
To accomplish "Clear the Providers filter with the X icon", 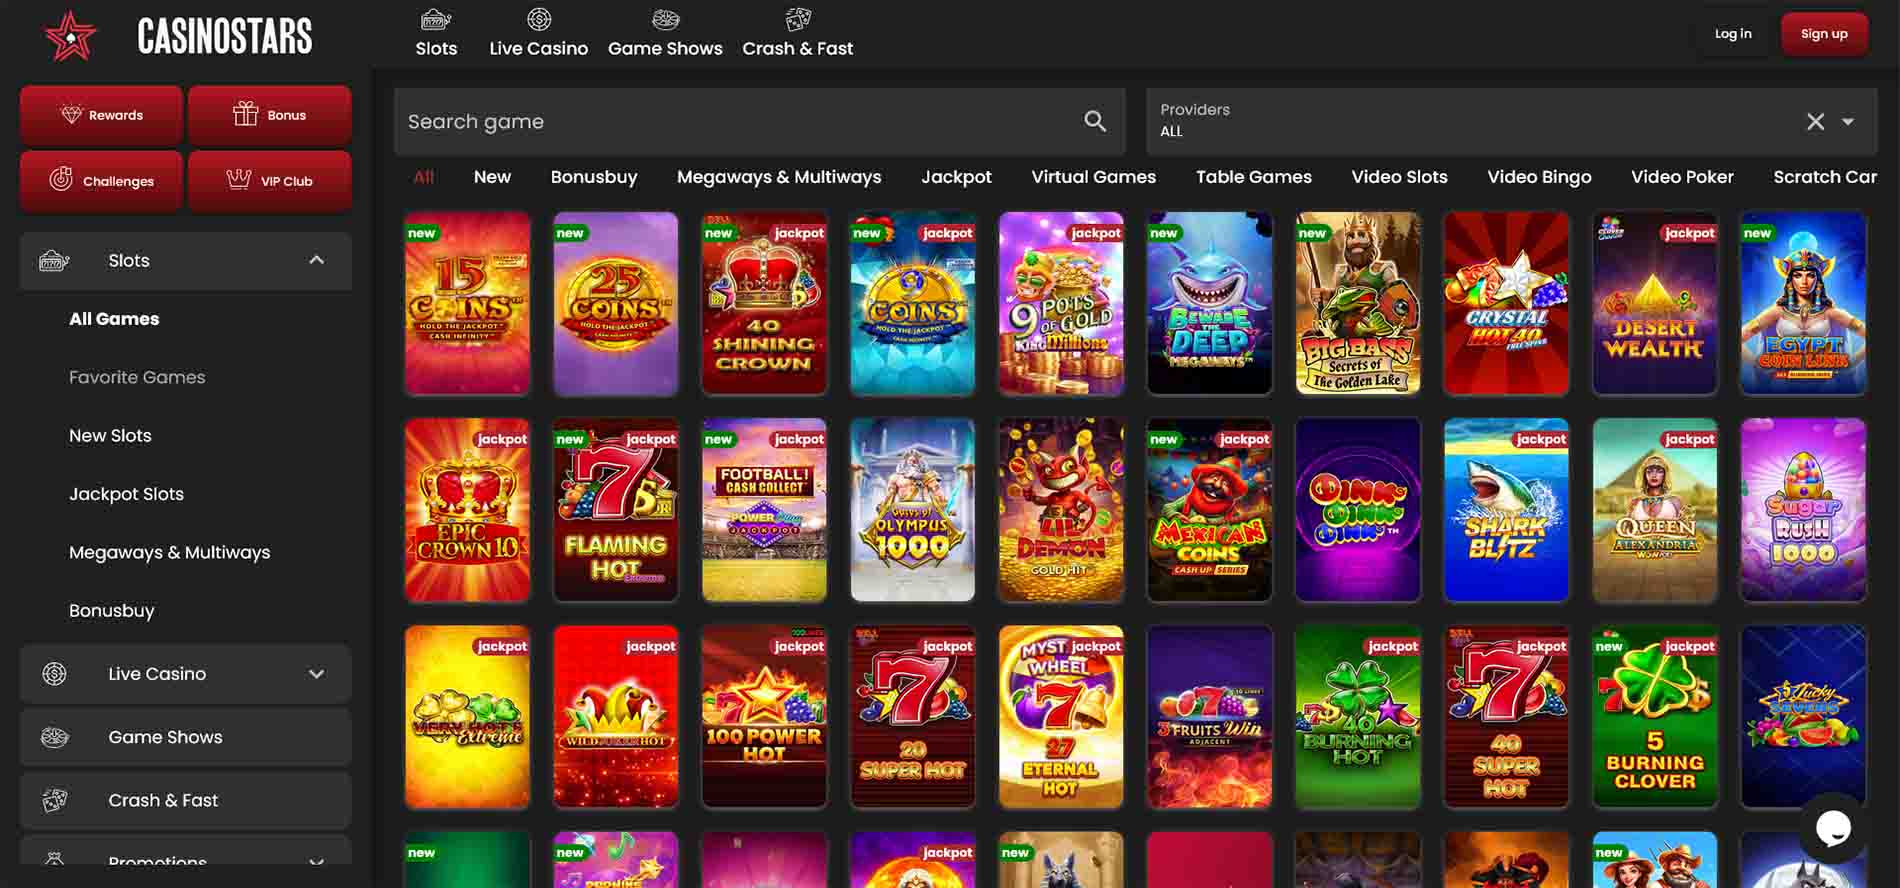I will 1815,122.
